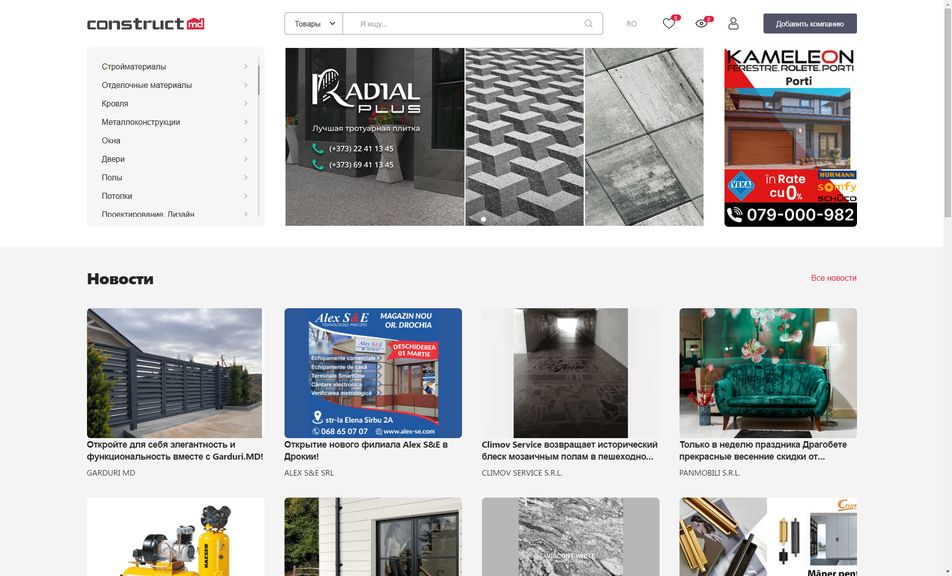Expand chevron next to Кровля
This screenshot has width=952, height=576.
246,104
